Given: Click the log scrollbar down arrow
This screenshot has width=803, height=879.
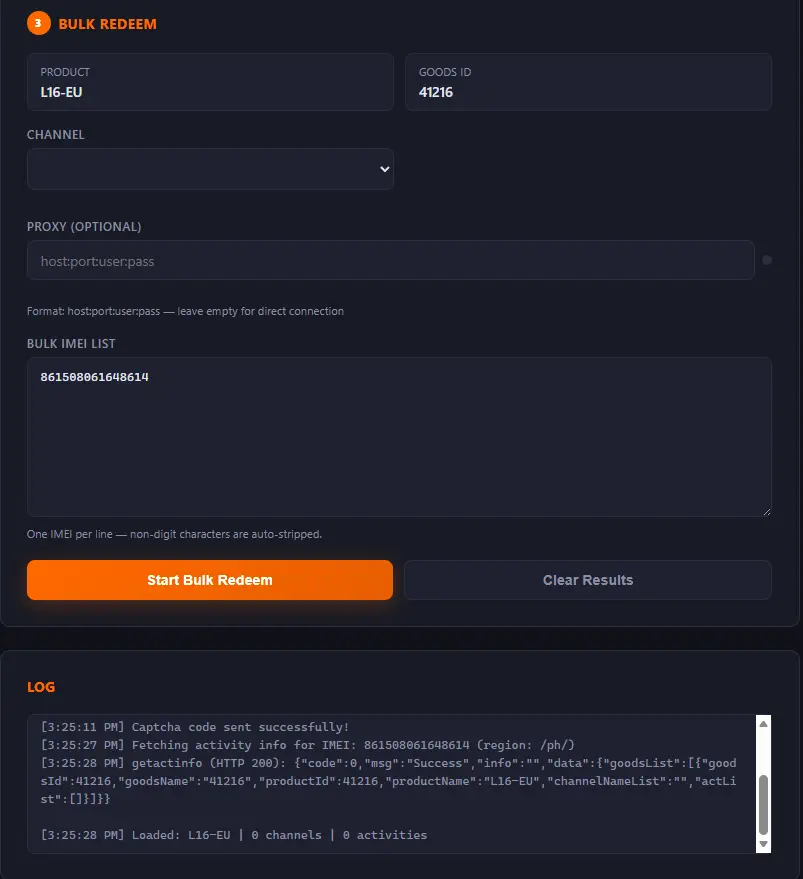Looking at the screenshot, I should coord(763,844).
